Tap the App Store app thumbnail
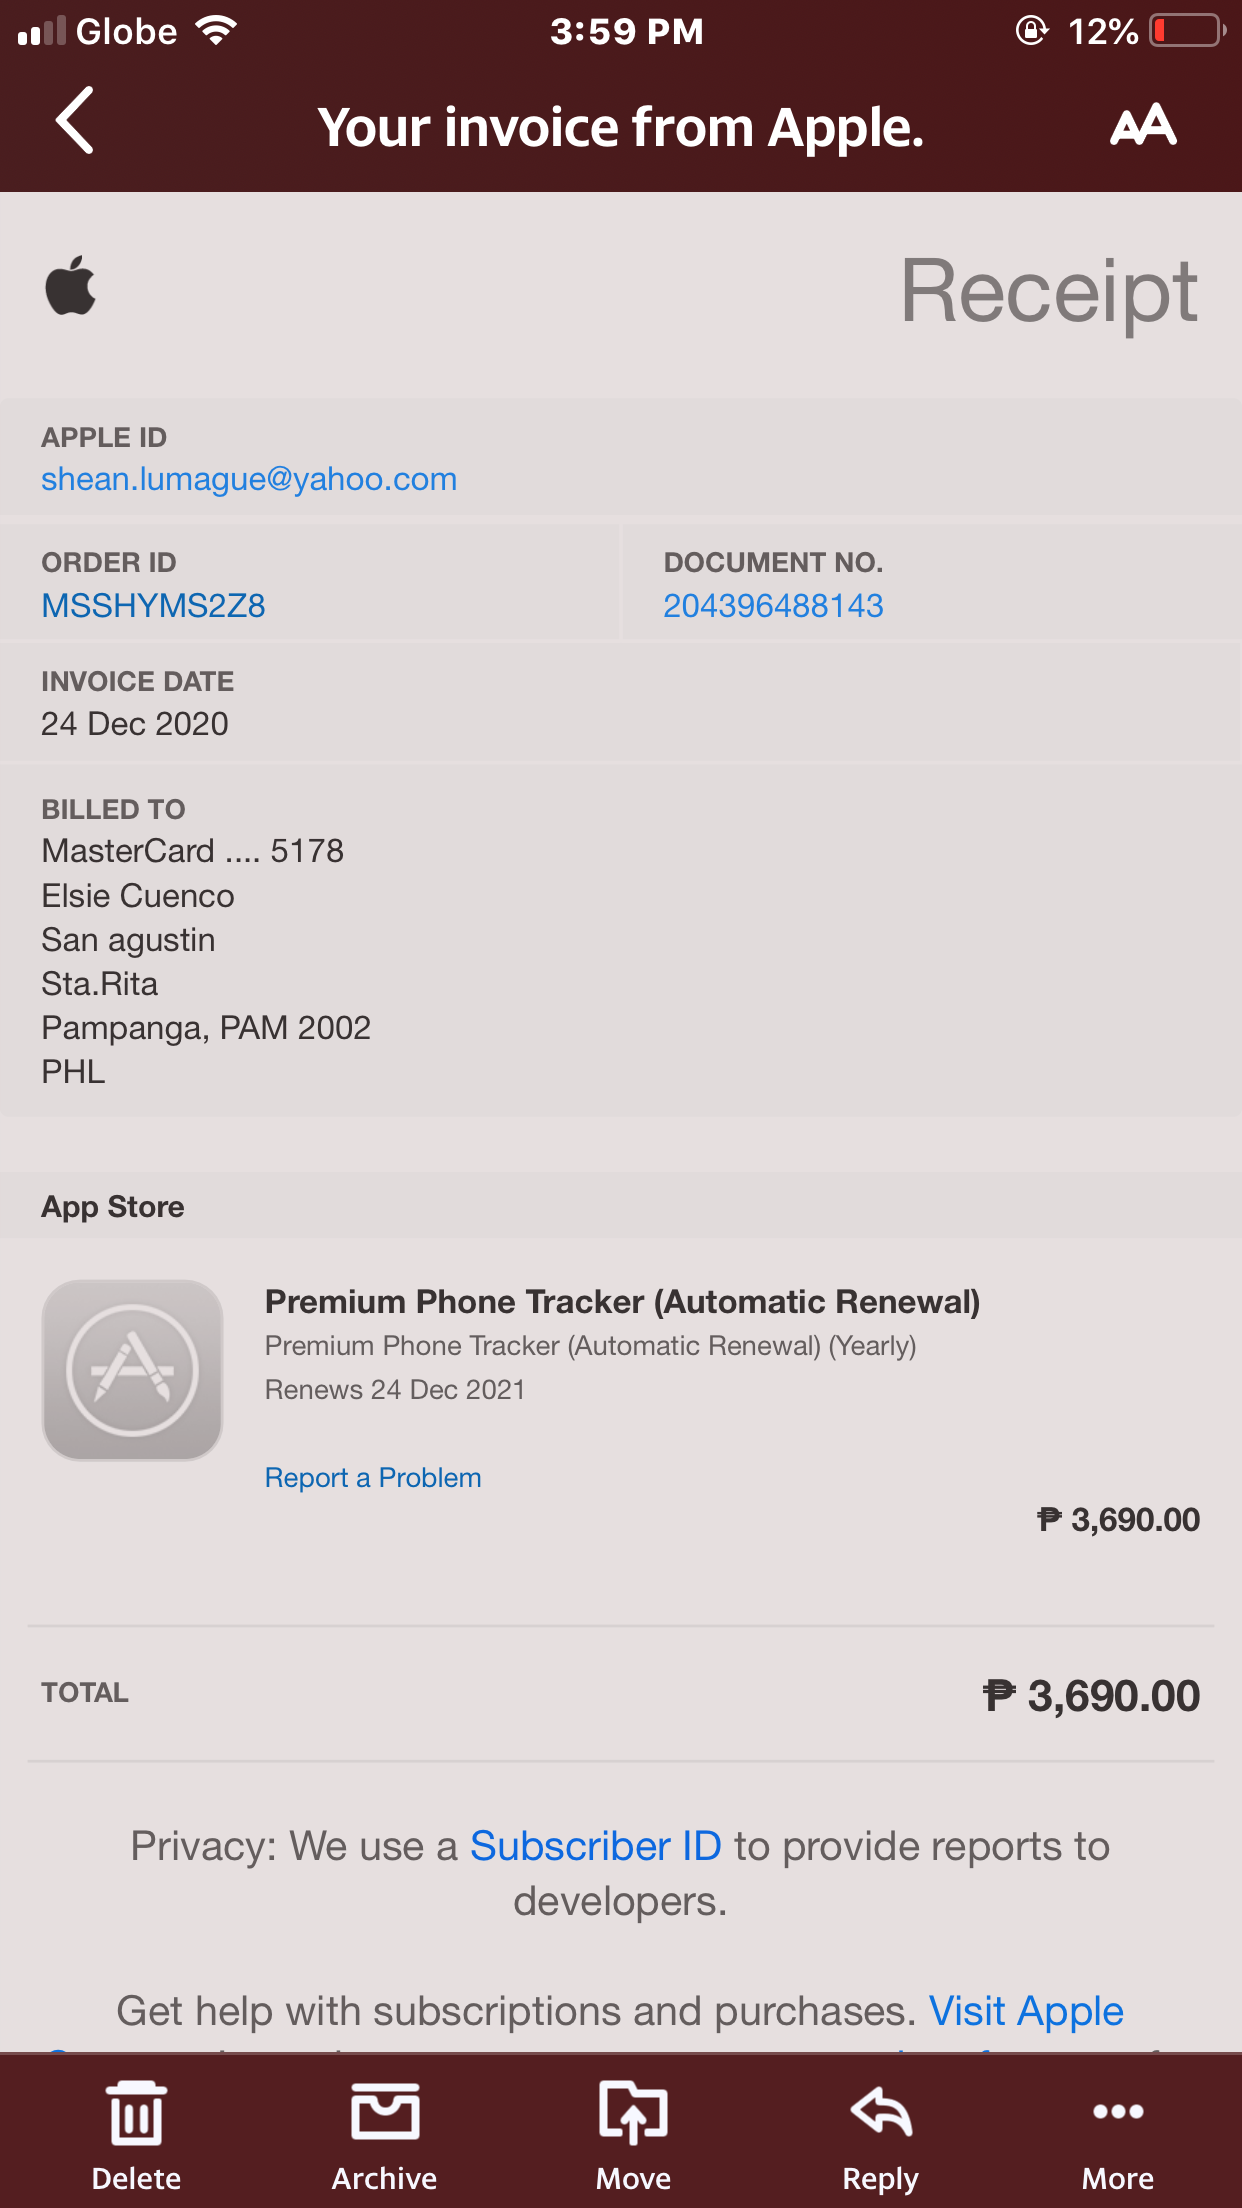The height and width of the screenshot is (2208, 1242). point(132,1370)
